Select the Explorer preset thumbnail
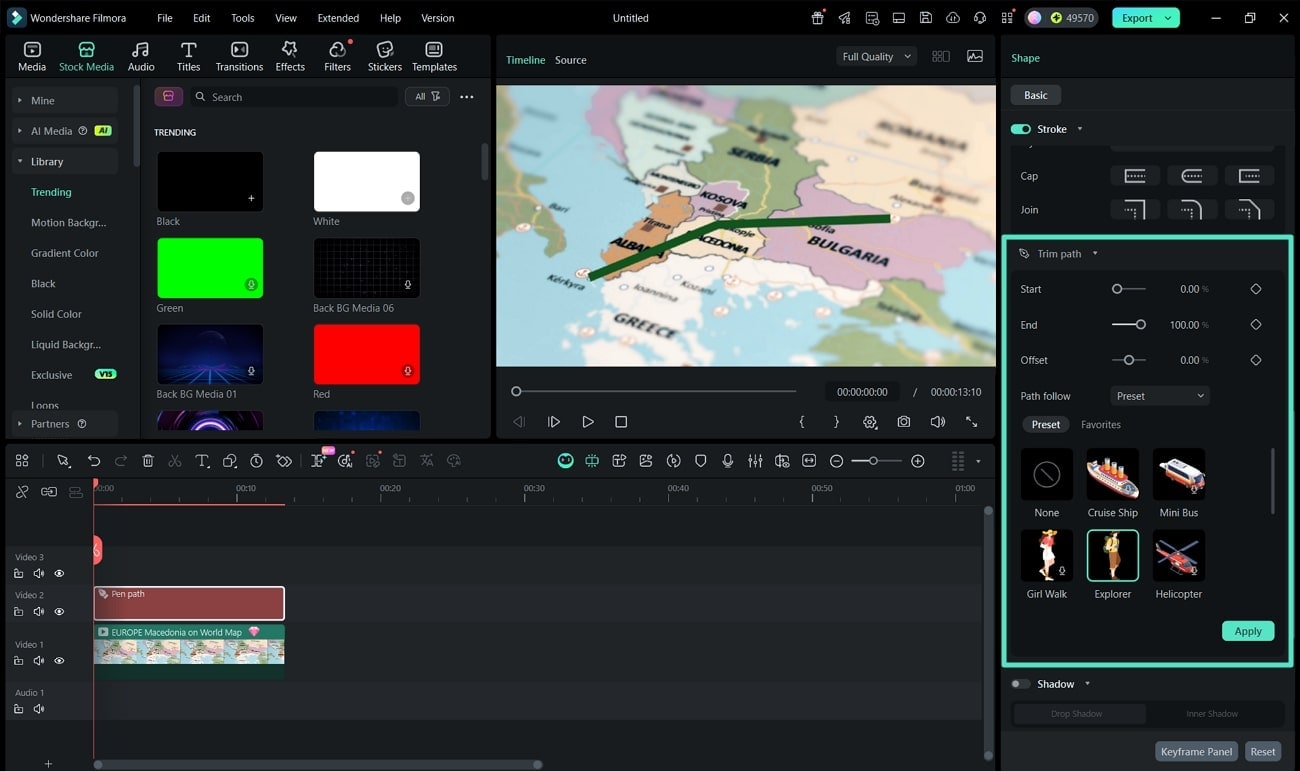This screenshot has width=1300, height=771. (x=1112, y=555)
